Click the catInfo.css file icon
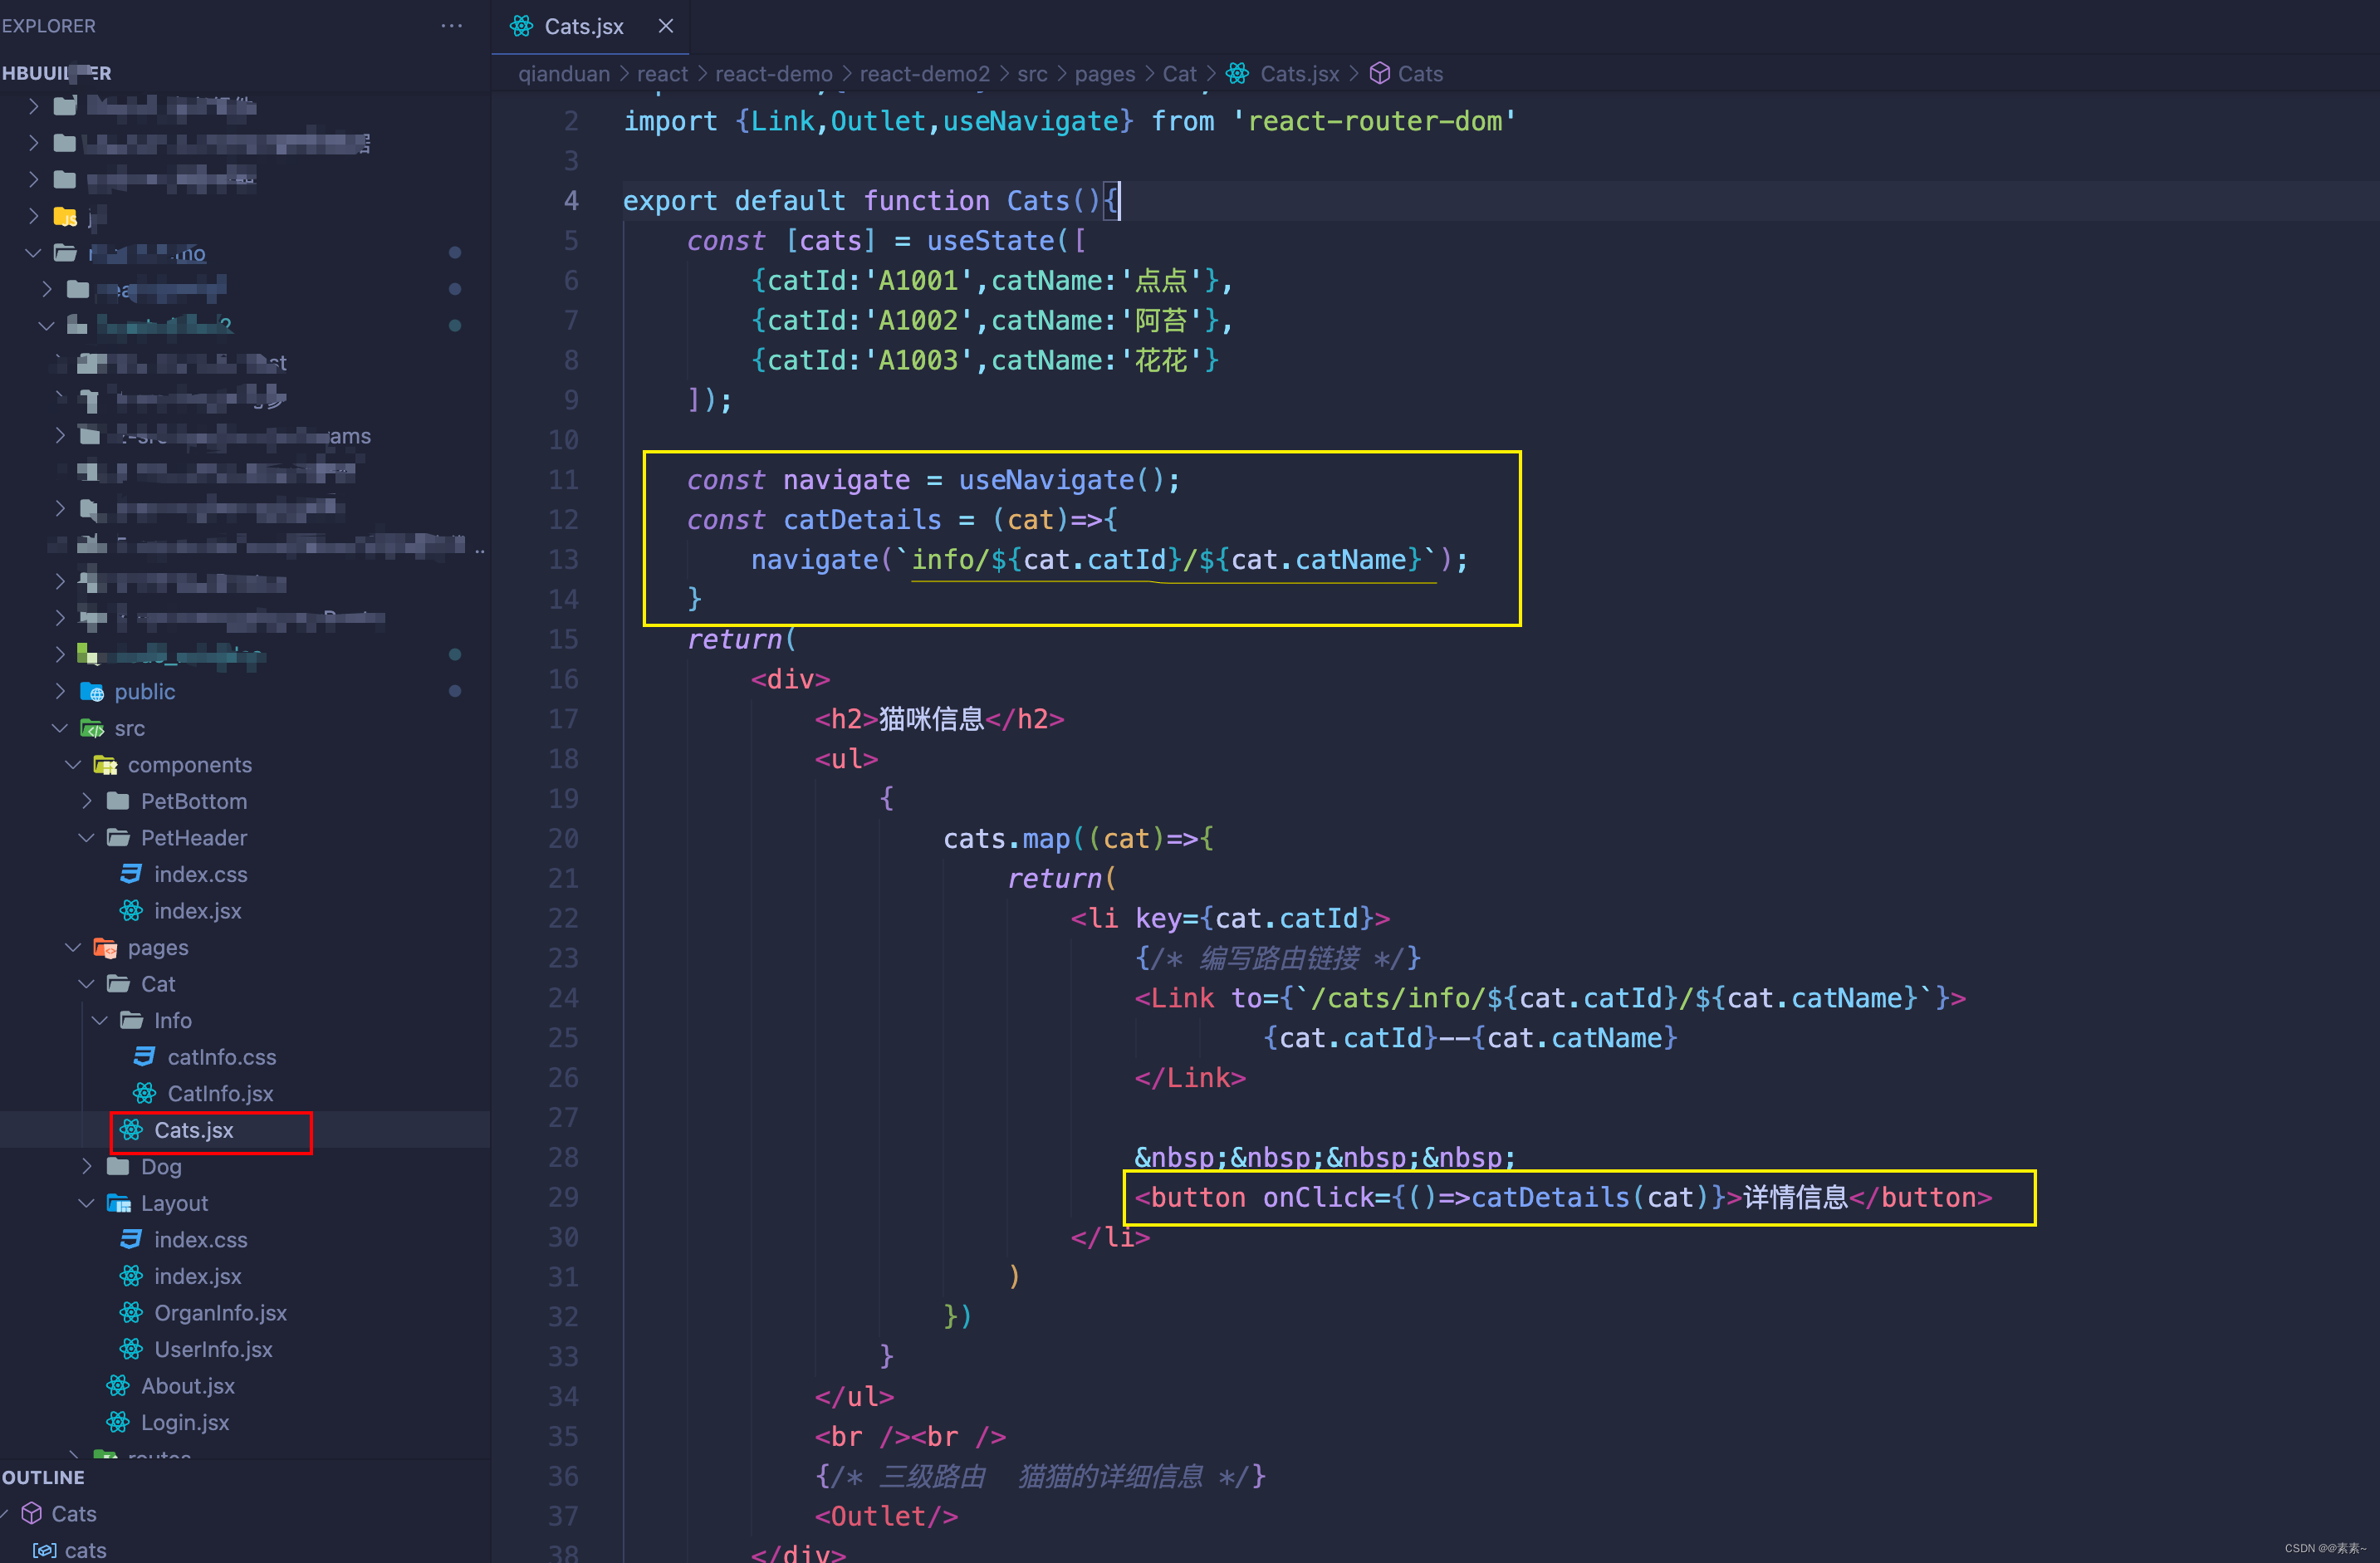 [x=144, y=1056]
